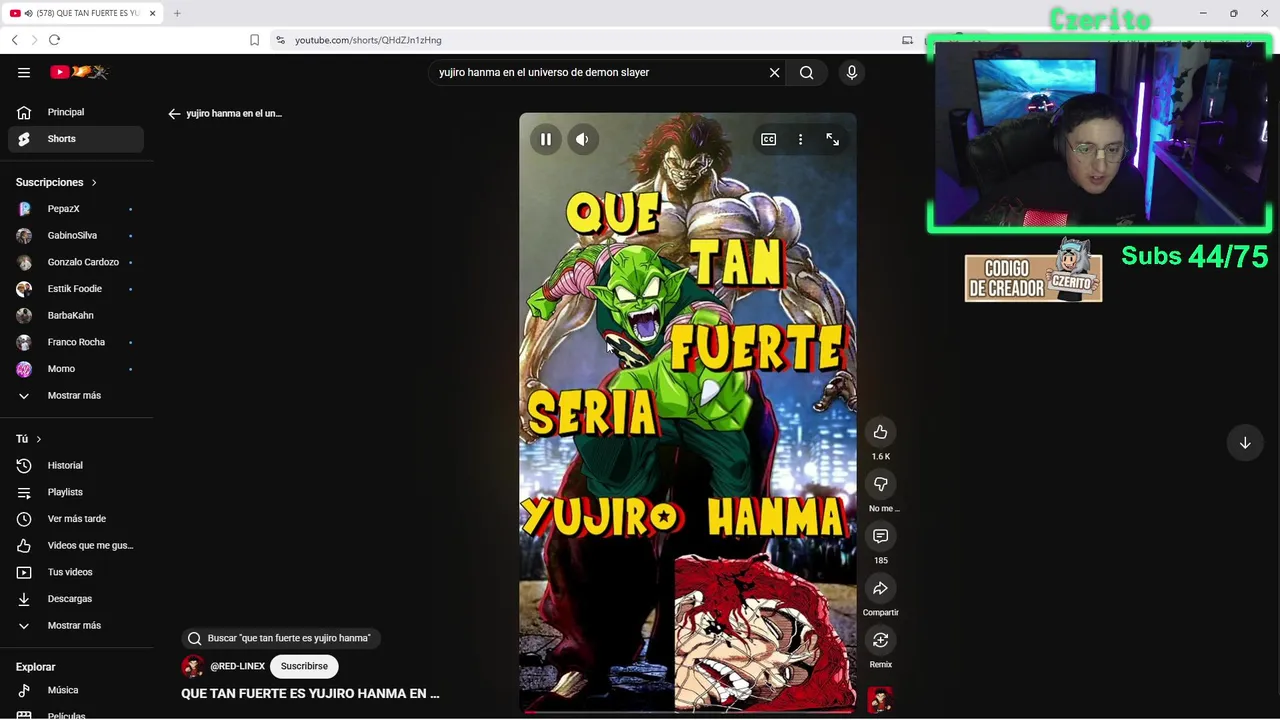
Task: Click the search suggestion chip under video
Action: pyautogui.click(x=281, y=638)
